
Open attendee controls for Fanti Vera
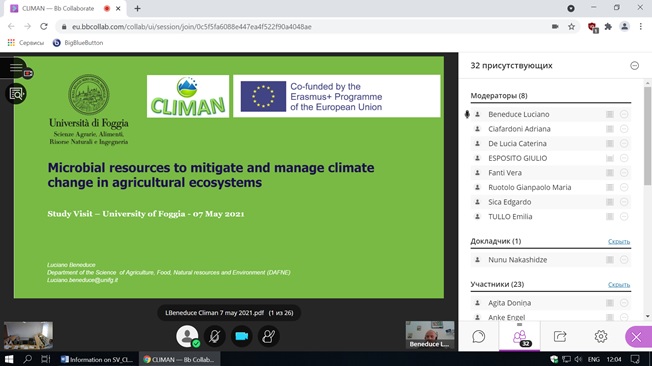coord(624,173)
